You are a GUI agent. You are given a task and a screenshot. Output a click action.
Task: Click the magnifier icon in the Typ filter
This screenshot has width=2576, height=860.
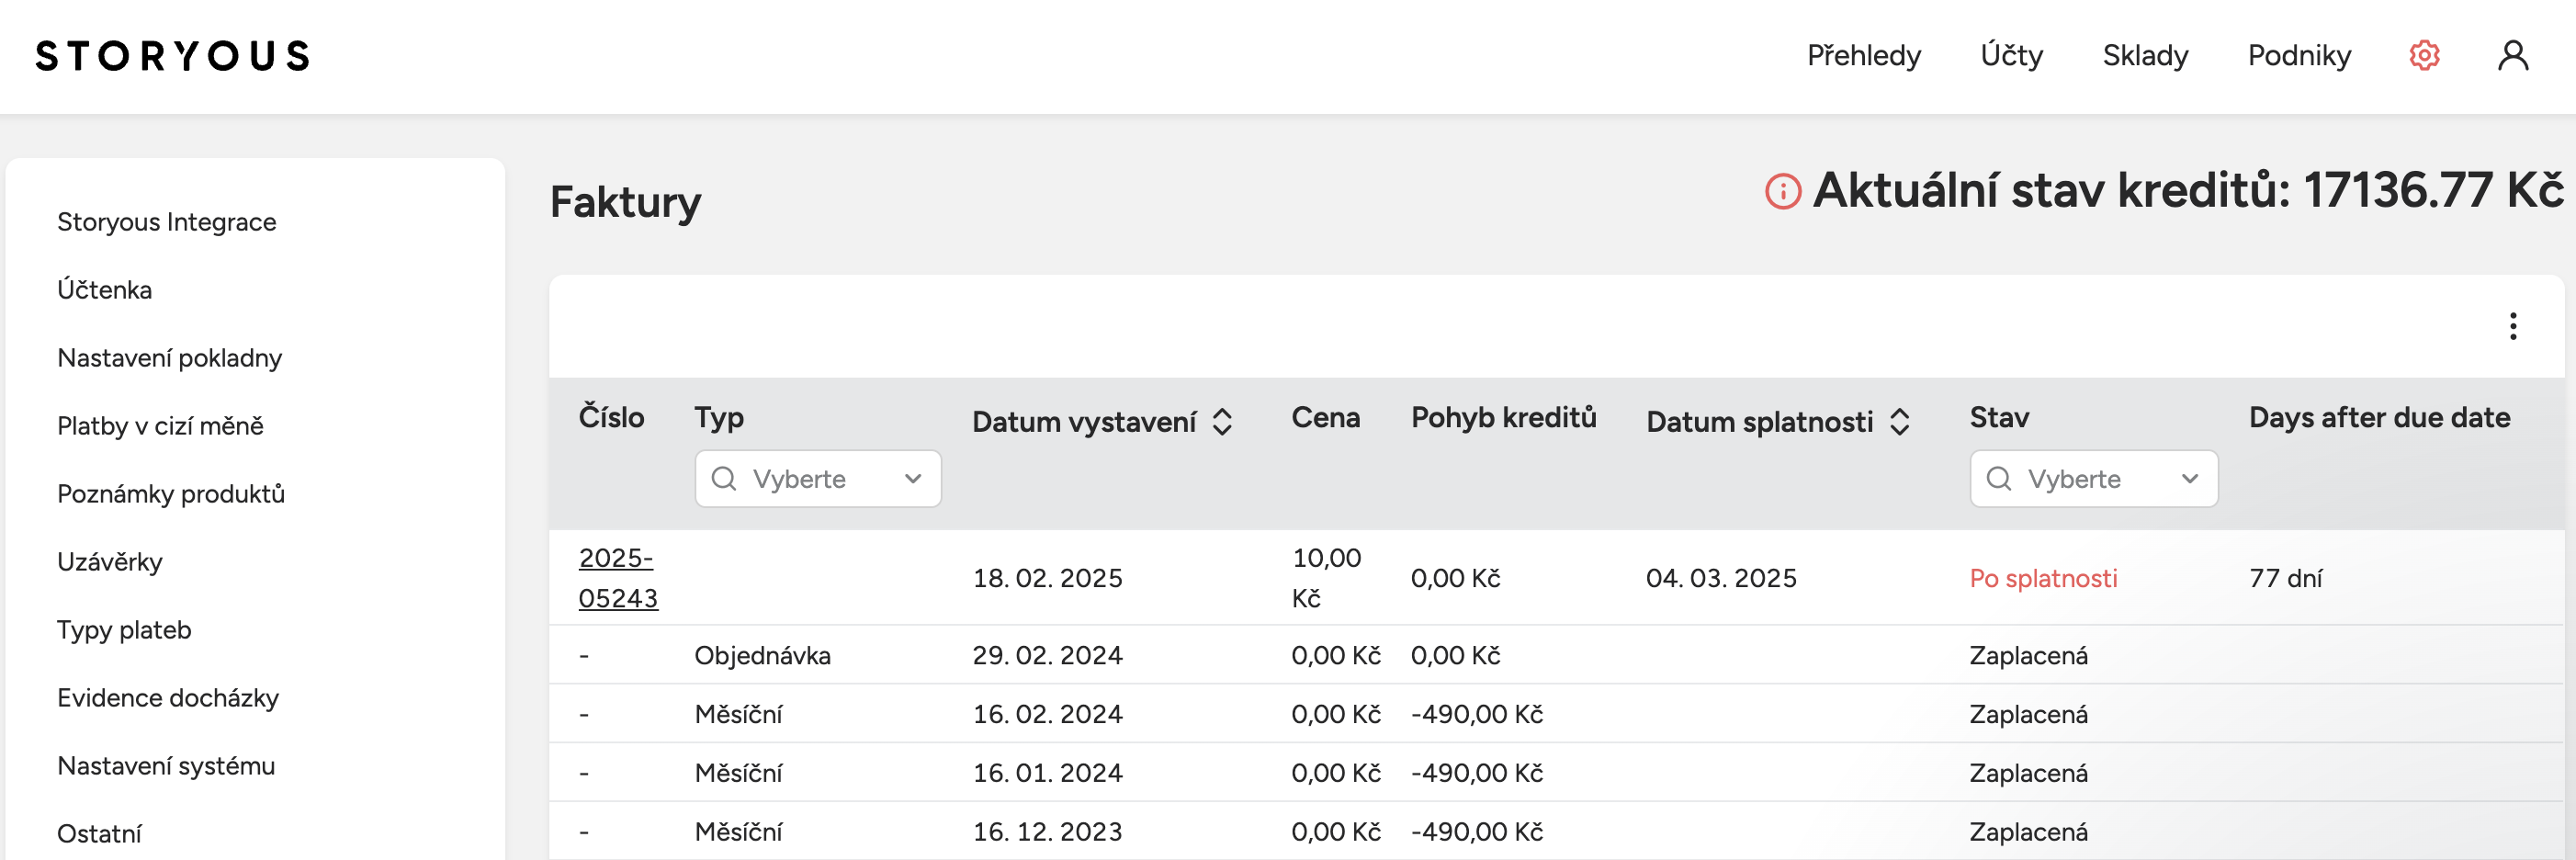tap(724, 479)
